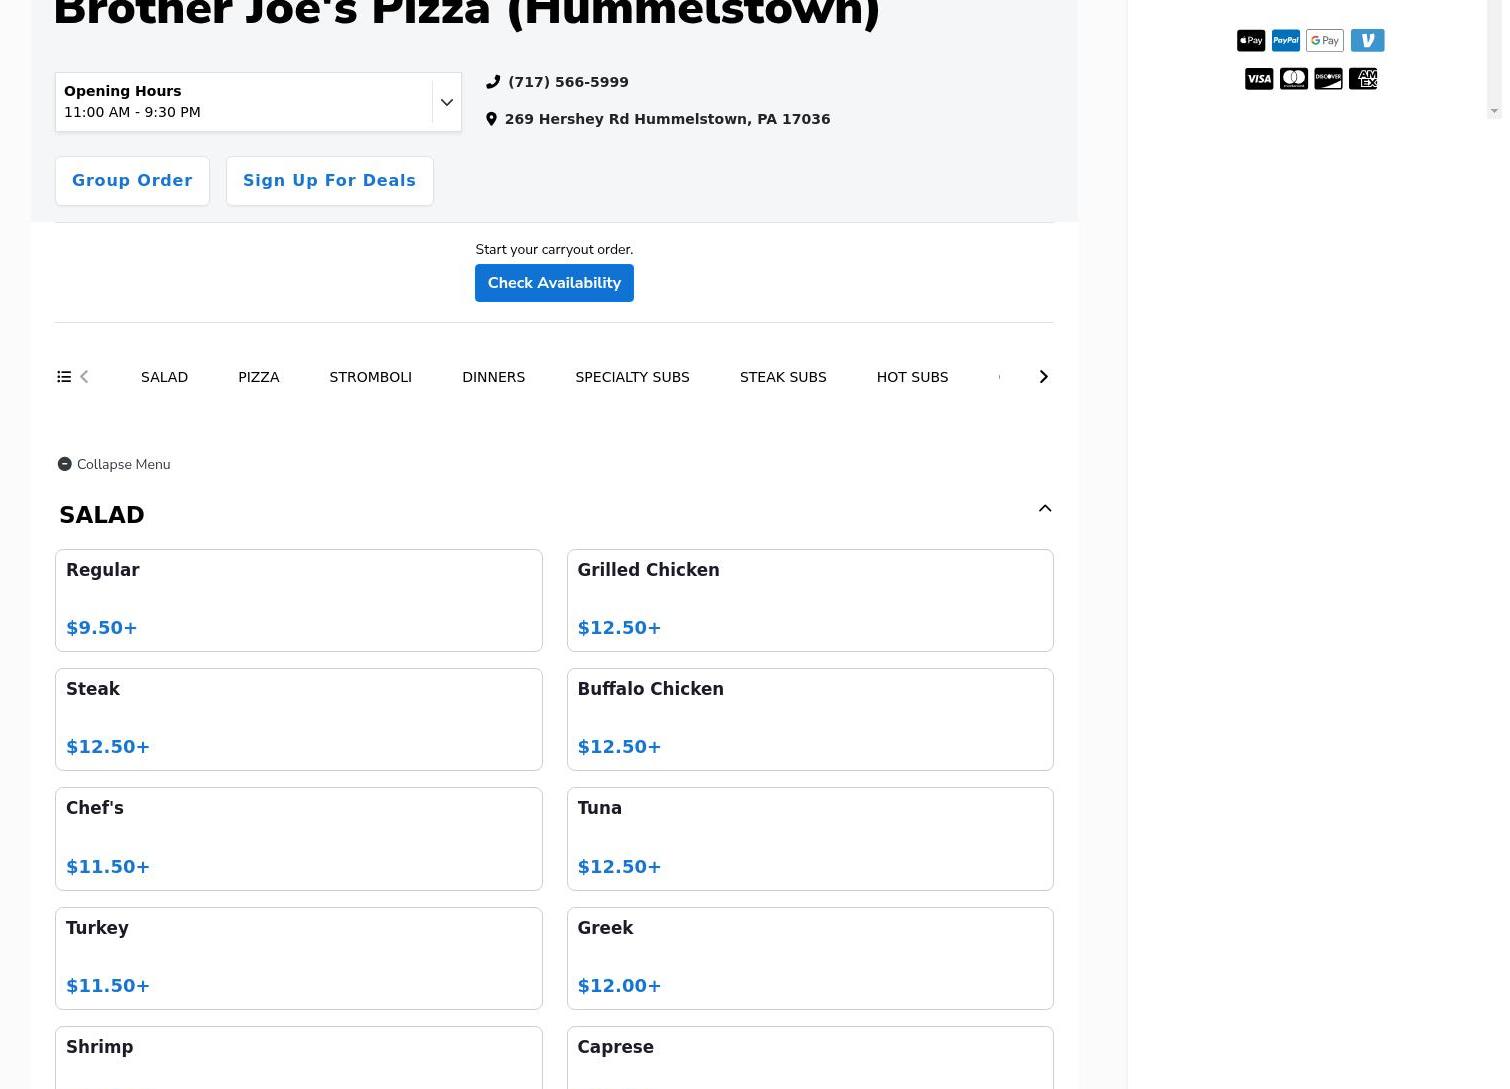
Task: Open the Steak salad item card
Action: (x=299, y=720)
